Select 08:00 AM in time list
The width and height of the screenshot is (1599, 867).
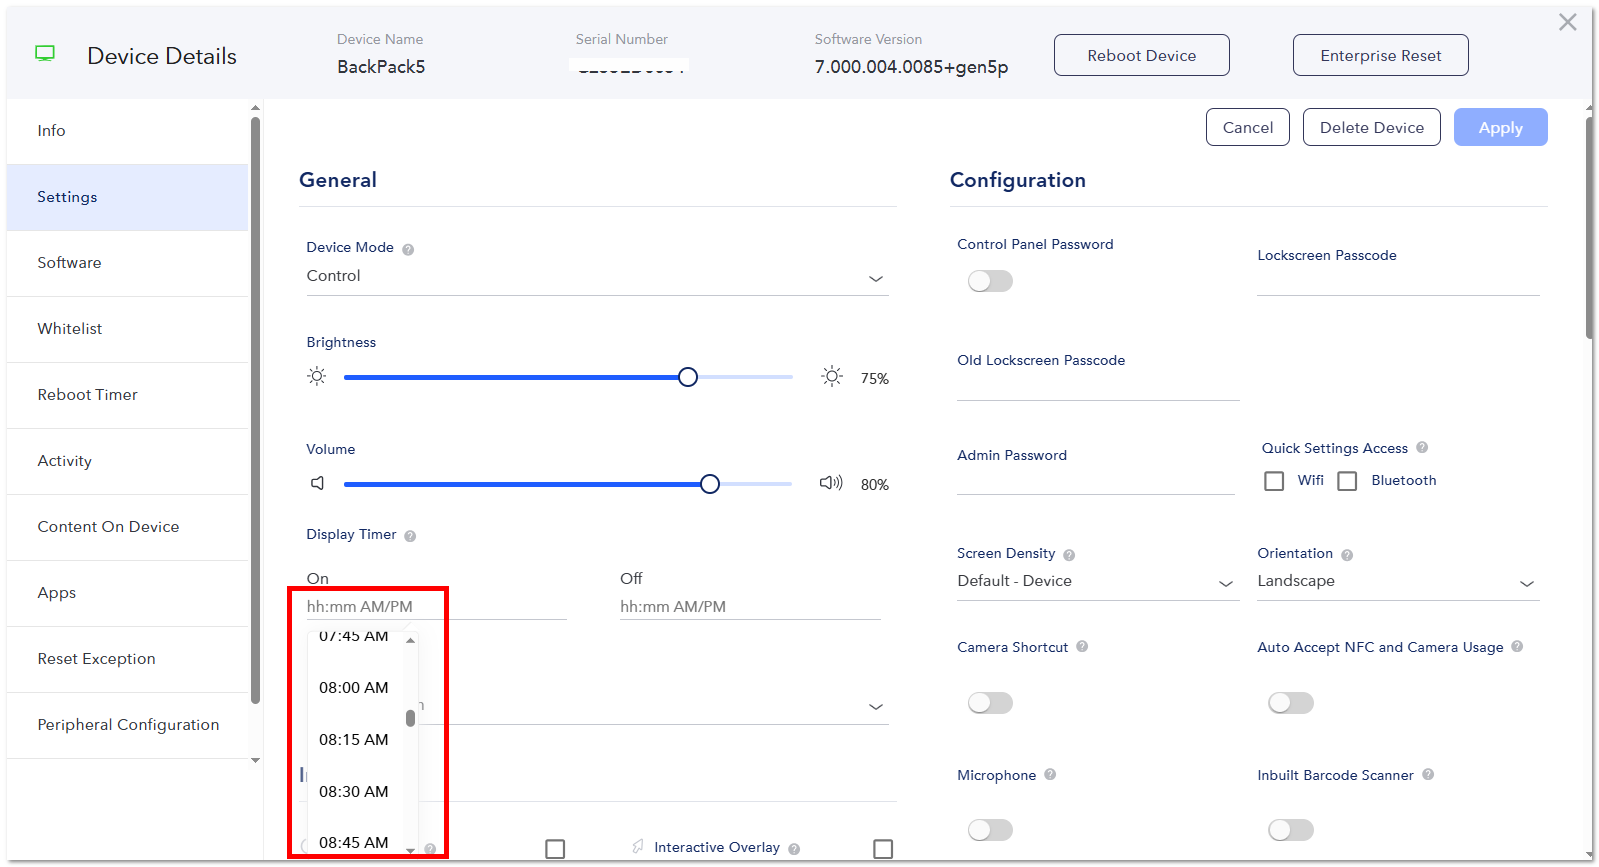point(354,688)
